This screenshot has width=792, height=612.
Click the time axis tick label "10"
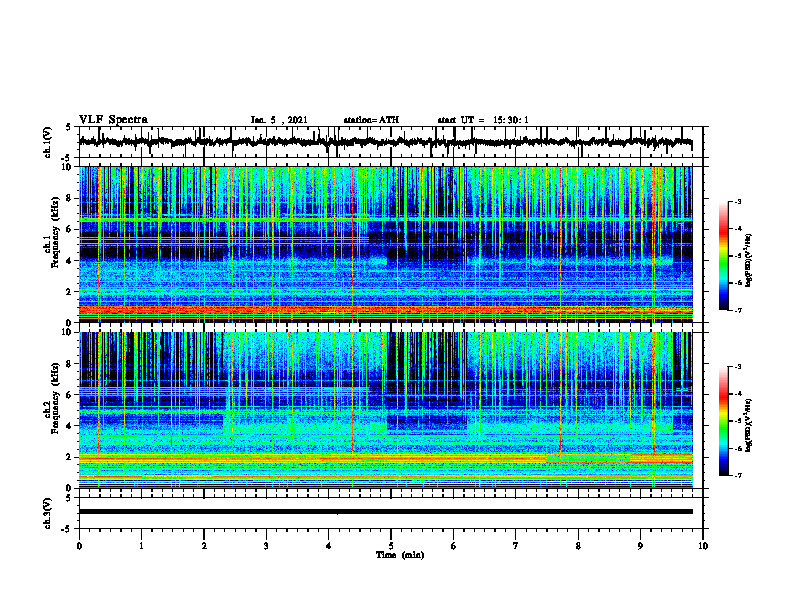pyautogui.click(x=703, y=546)
